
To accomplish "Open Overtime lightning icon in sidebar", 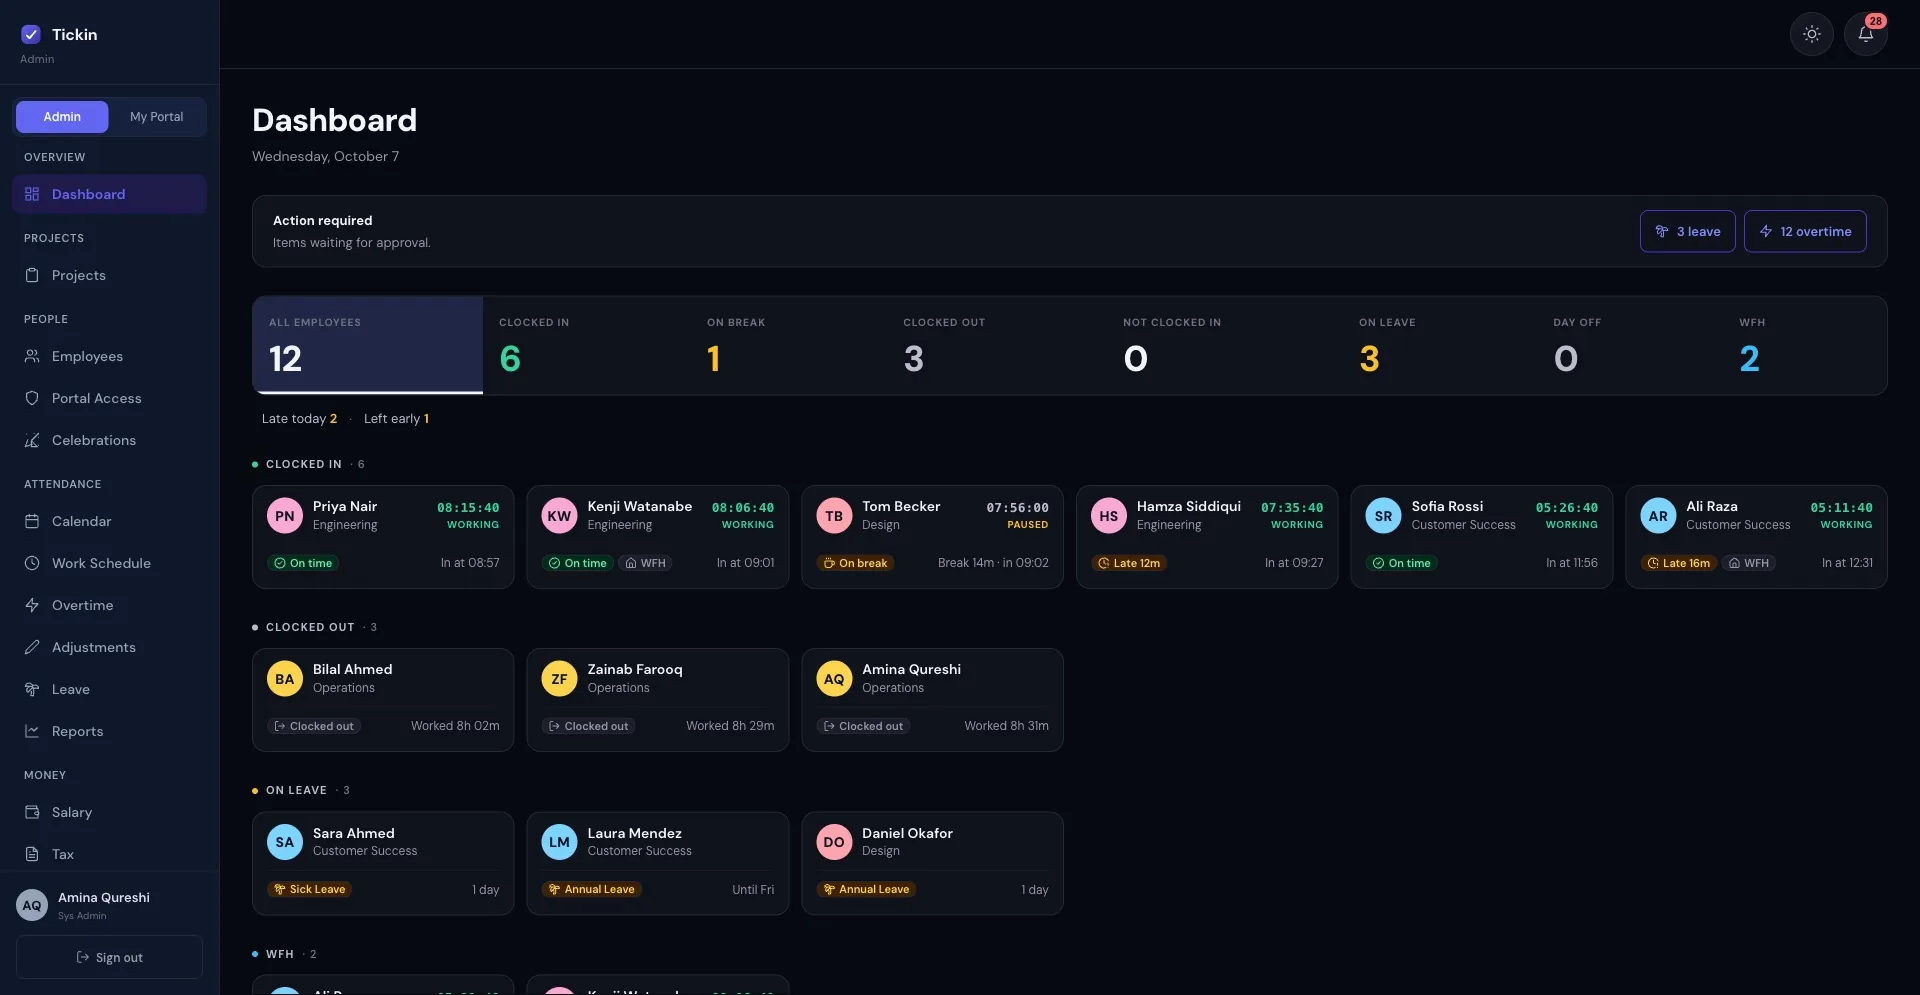I will [32, 605].
